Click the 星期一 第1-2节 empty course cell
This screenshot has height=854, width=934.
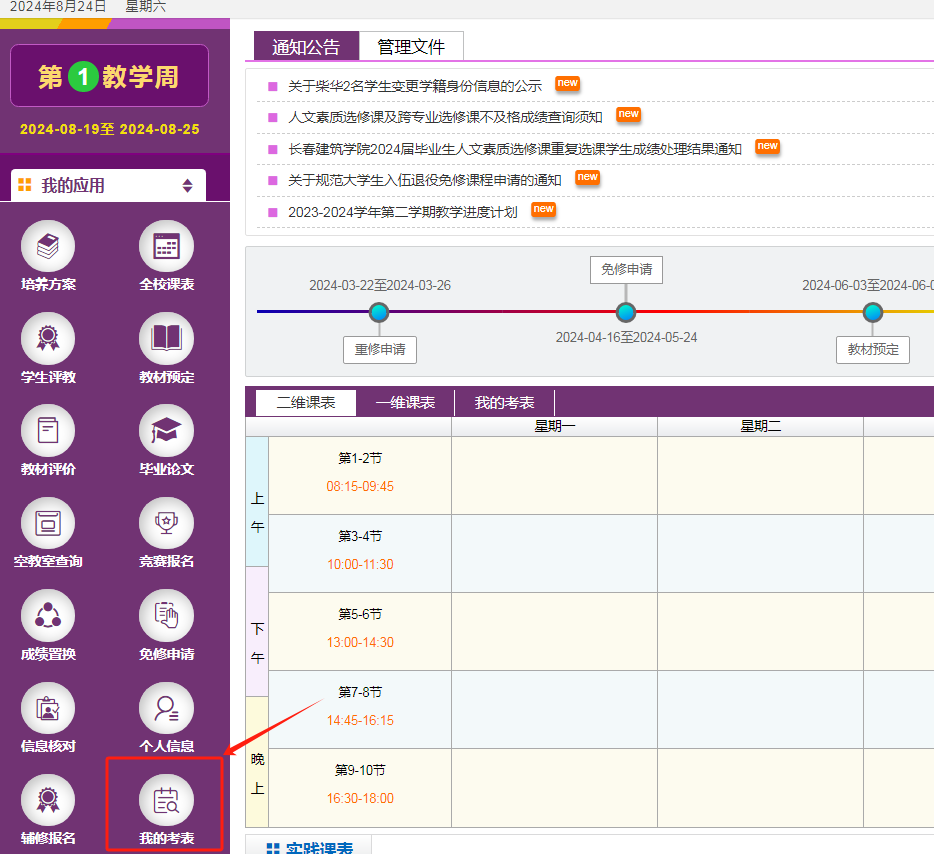coord(555,475)
